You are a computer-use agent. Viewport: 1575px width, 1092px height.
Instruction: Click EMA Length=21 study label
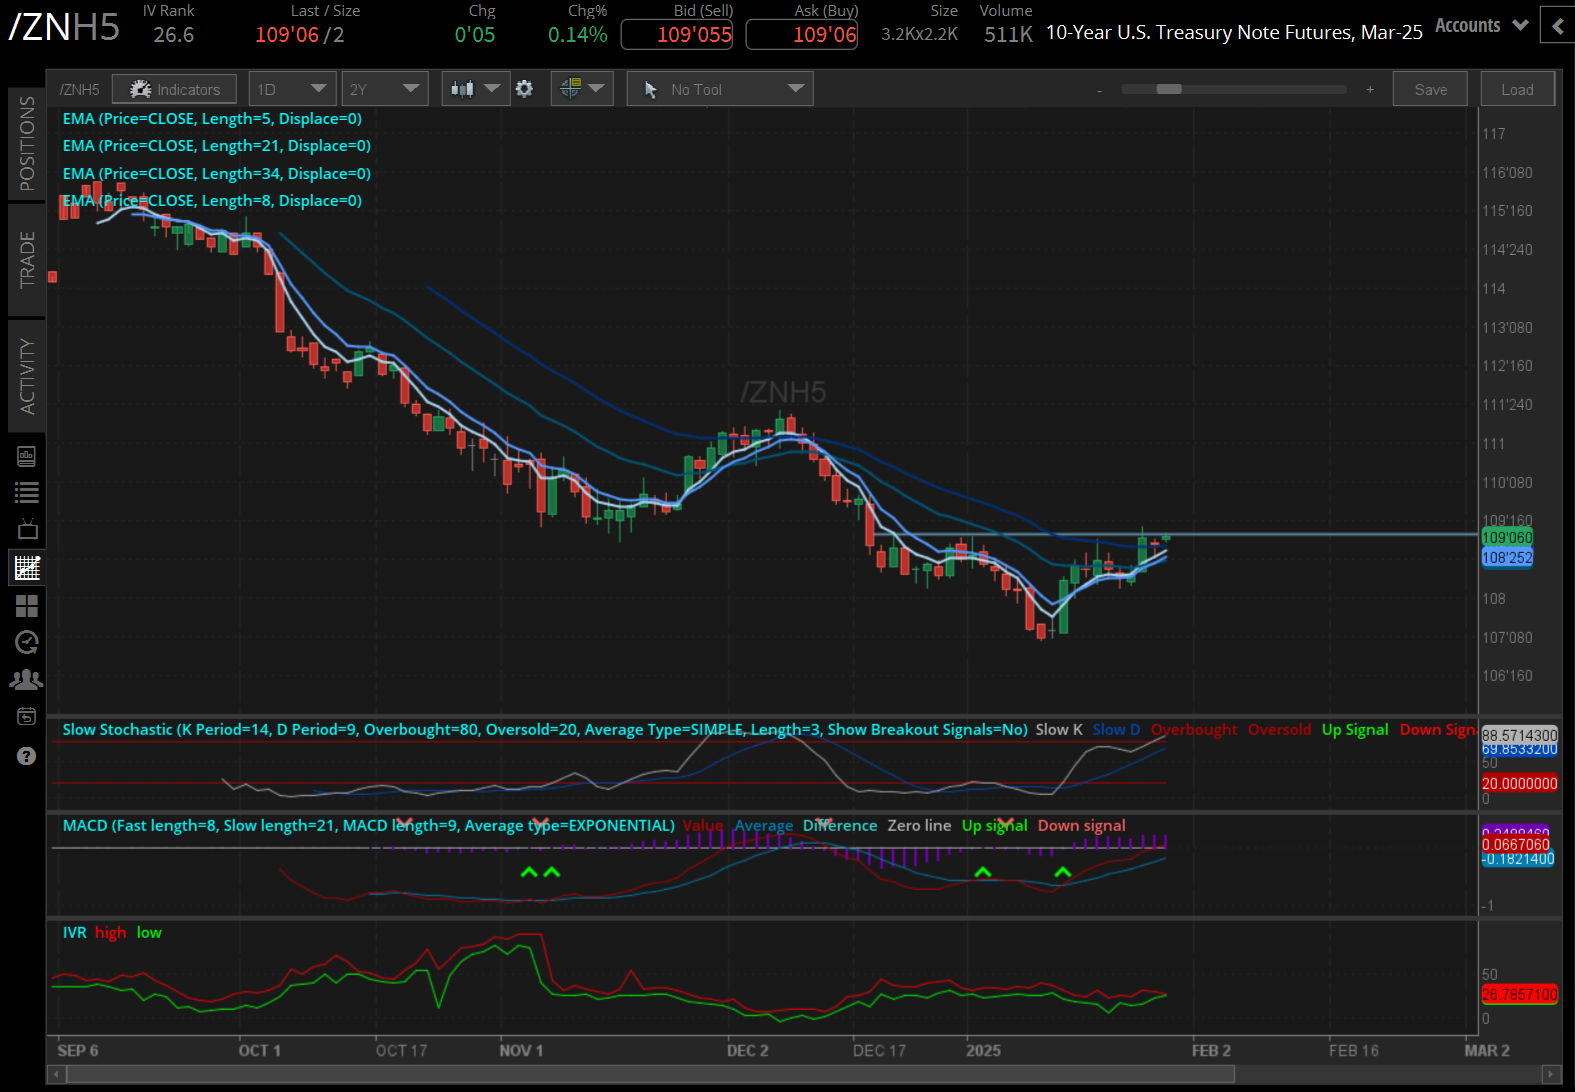(216, 145)
